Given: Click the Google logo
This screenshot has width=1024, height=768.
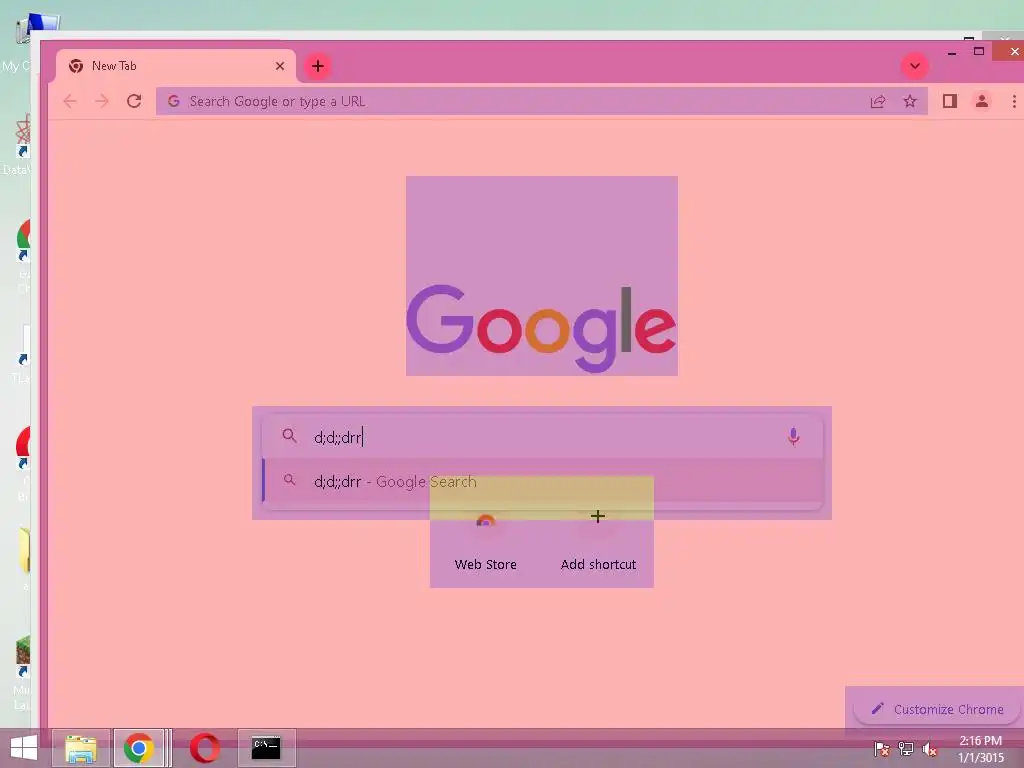Looking at the screenshot, I should tap(541, 327).
